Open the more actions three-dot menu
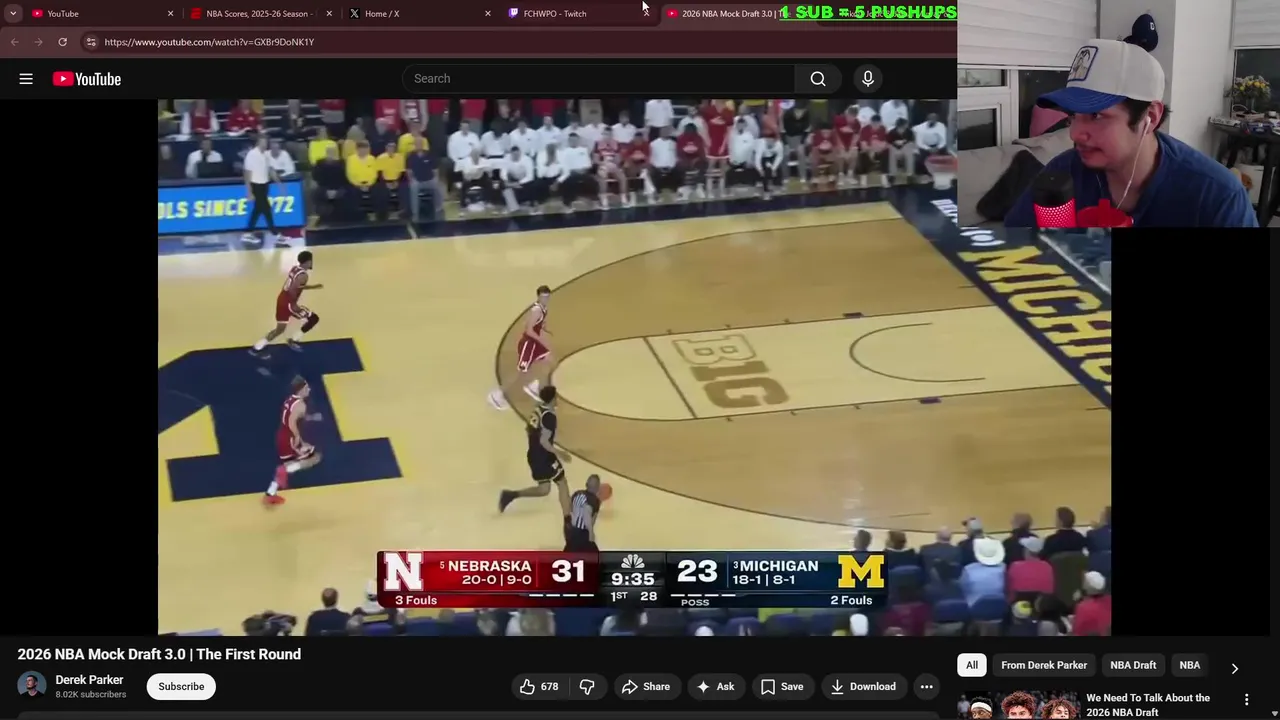Viewport: 1280px width, 720px height. pyautogui.click(x=927, y=687)
